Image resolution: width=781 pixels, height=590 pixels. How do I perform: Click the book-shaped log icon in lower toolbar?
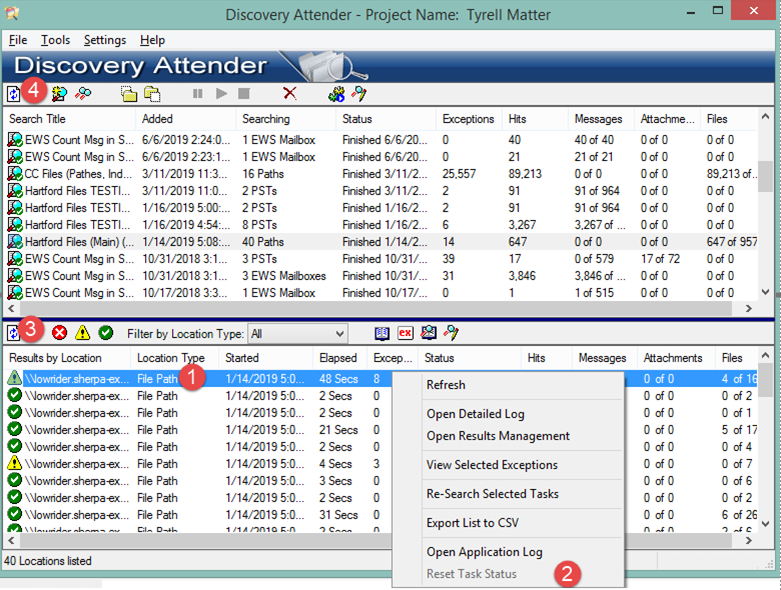click(x=382, y=333)
